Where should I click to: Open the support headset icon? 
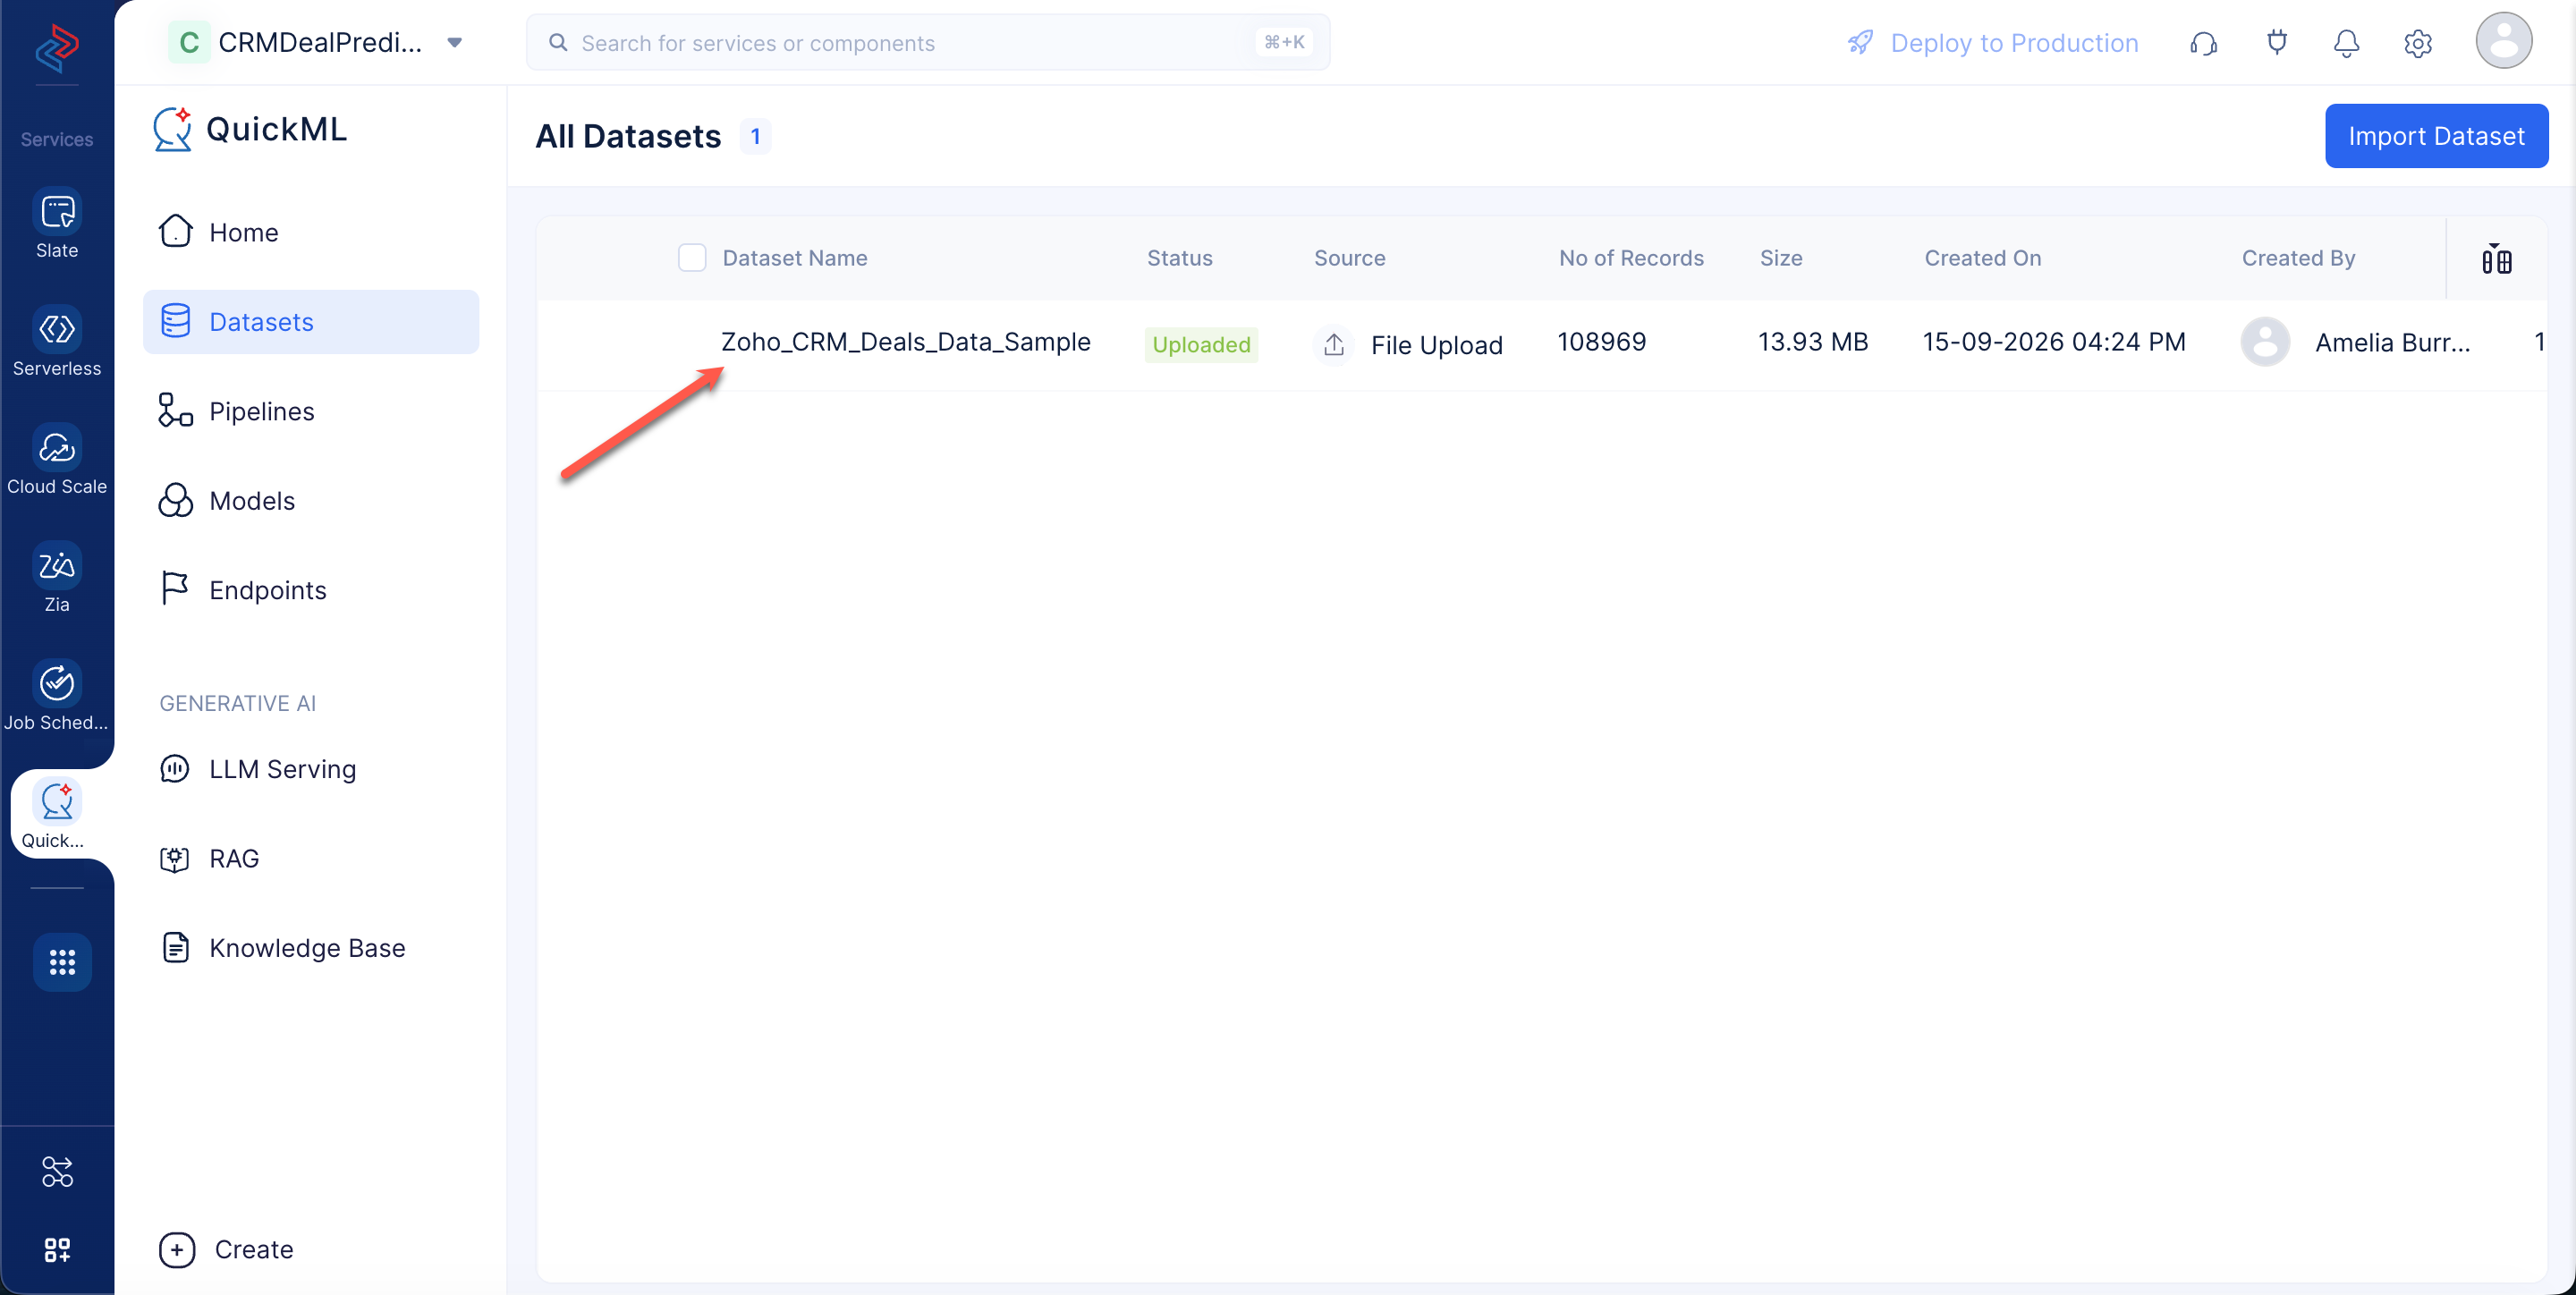[2203, 43]
